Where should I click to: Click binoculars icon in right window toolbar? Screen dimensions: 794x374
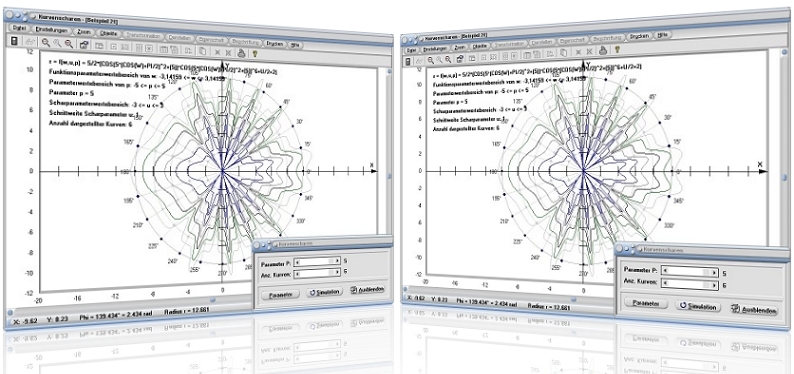pos(420,60)
